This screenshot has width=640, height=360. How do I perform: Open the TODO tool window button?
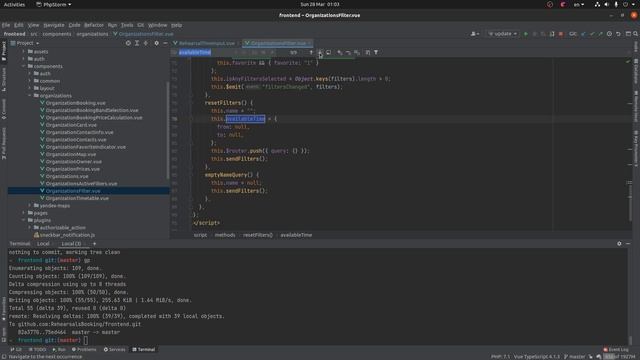tap(38, 349)
